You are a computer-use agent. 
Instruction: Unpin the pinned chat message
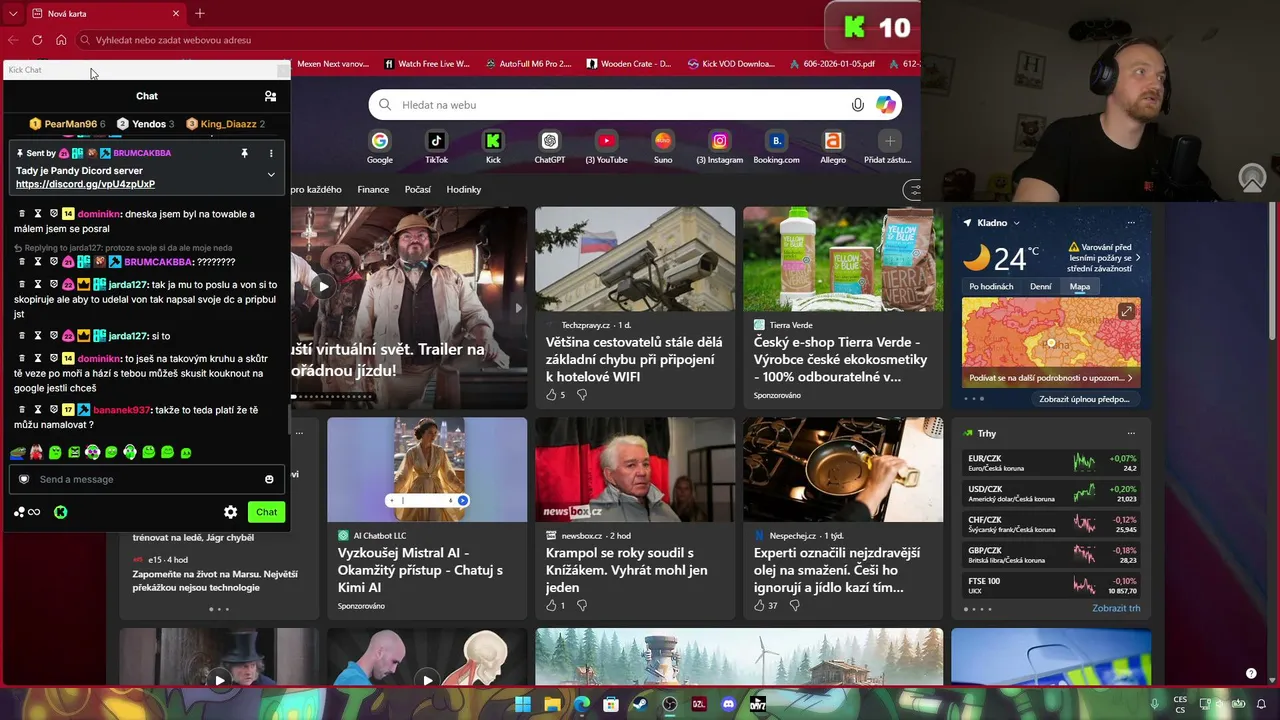click(244, 153)
